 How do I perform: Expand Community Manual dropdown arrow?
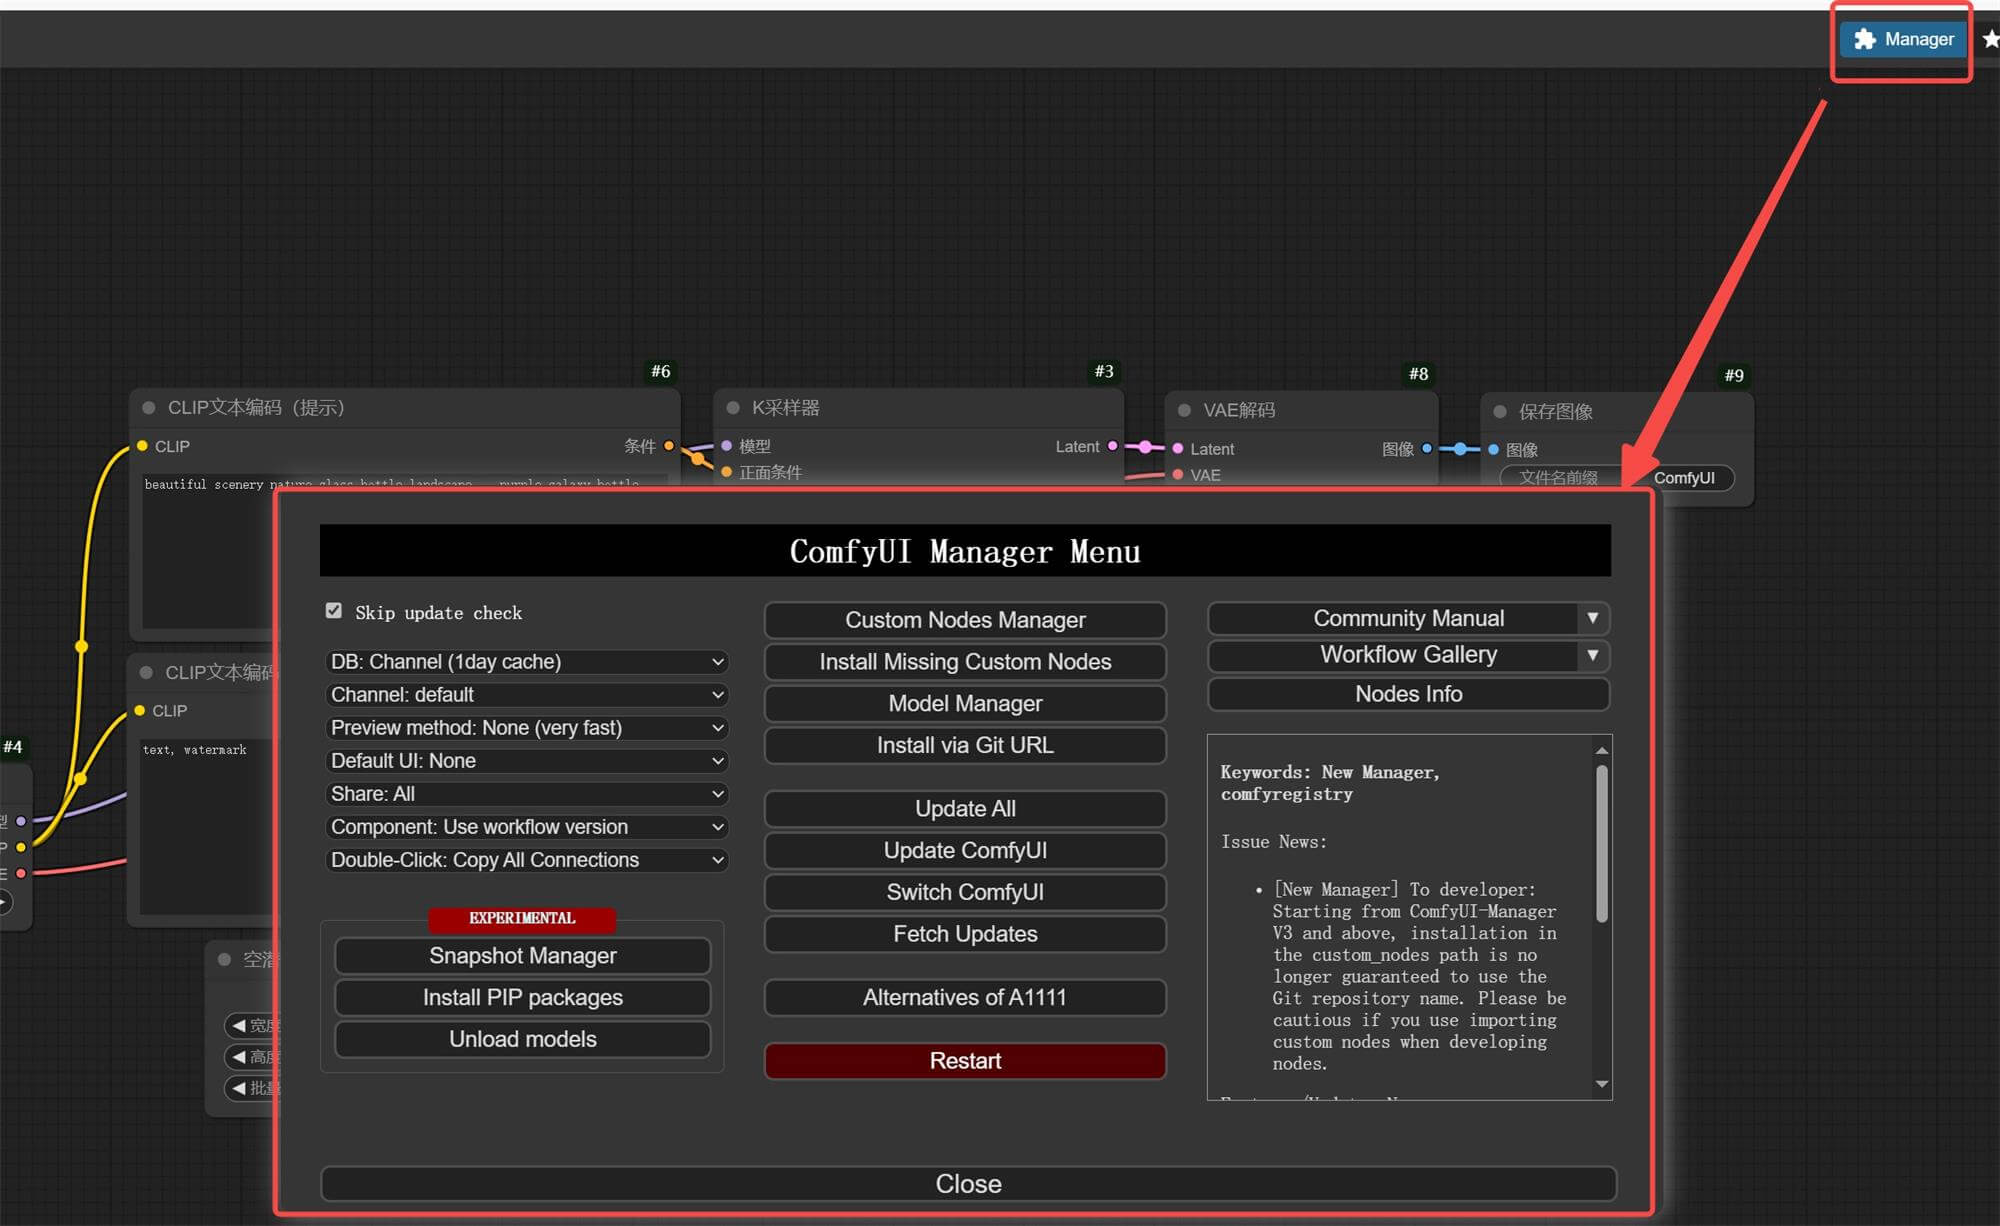(x=1593, y=619)
